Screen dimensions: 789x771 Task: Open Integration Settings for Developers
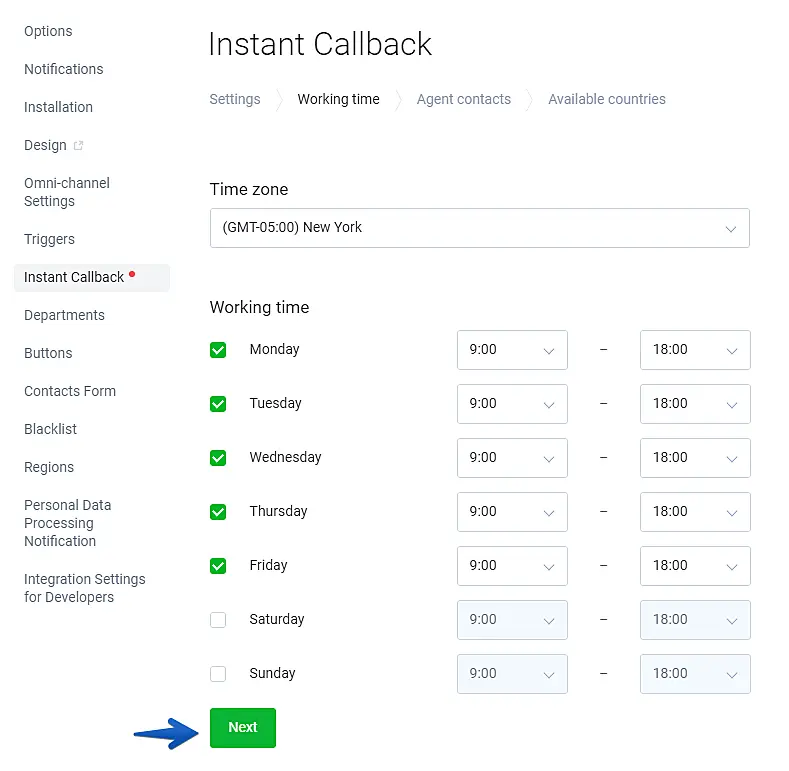84,588
